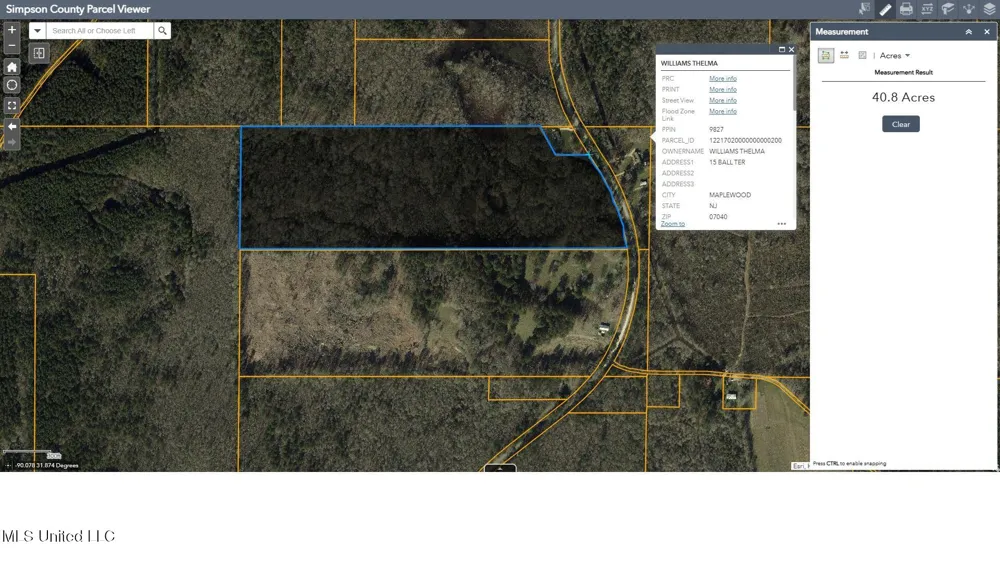Open the graduation cap help tool
Image resolution: width=1000 pixels, height=562 pixels.
948,9
